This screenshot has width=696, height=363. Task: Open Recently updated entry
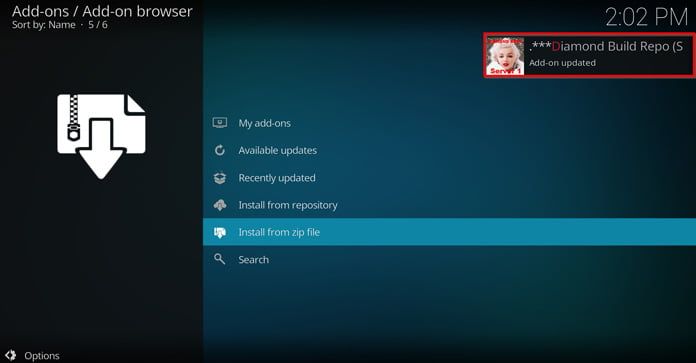[x=449, y=178]
